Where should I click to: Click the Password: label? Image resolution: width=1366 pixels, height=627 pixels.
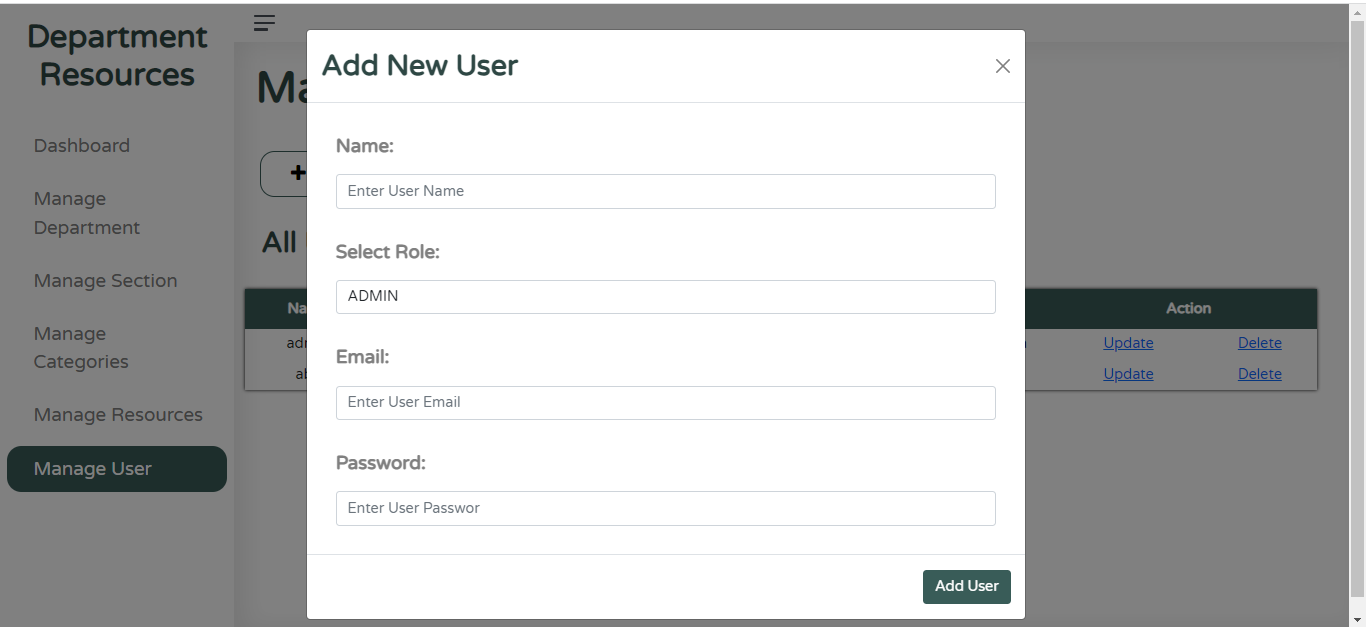[381, 463]
